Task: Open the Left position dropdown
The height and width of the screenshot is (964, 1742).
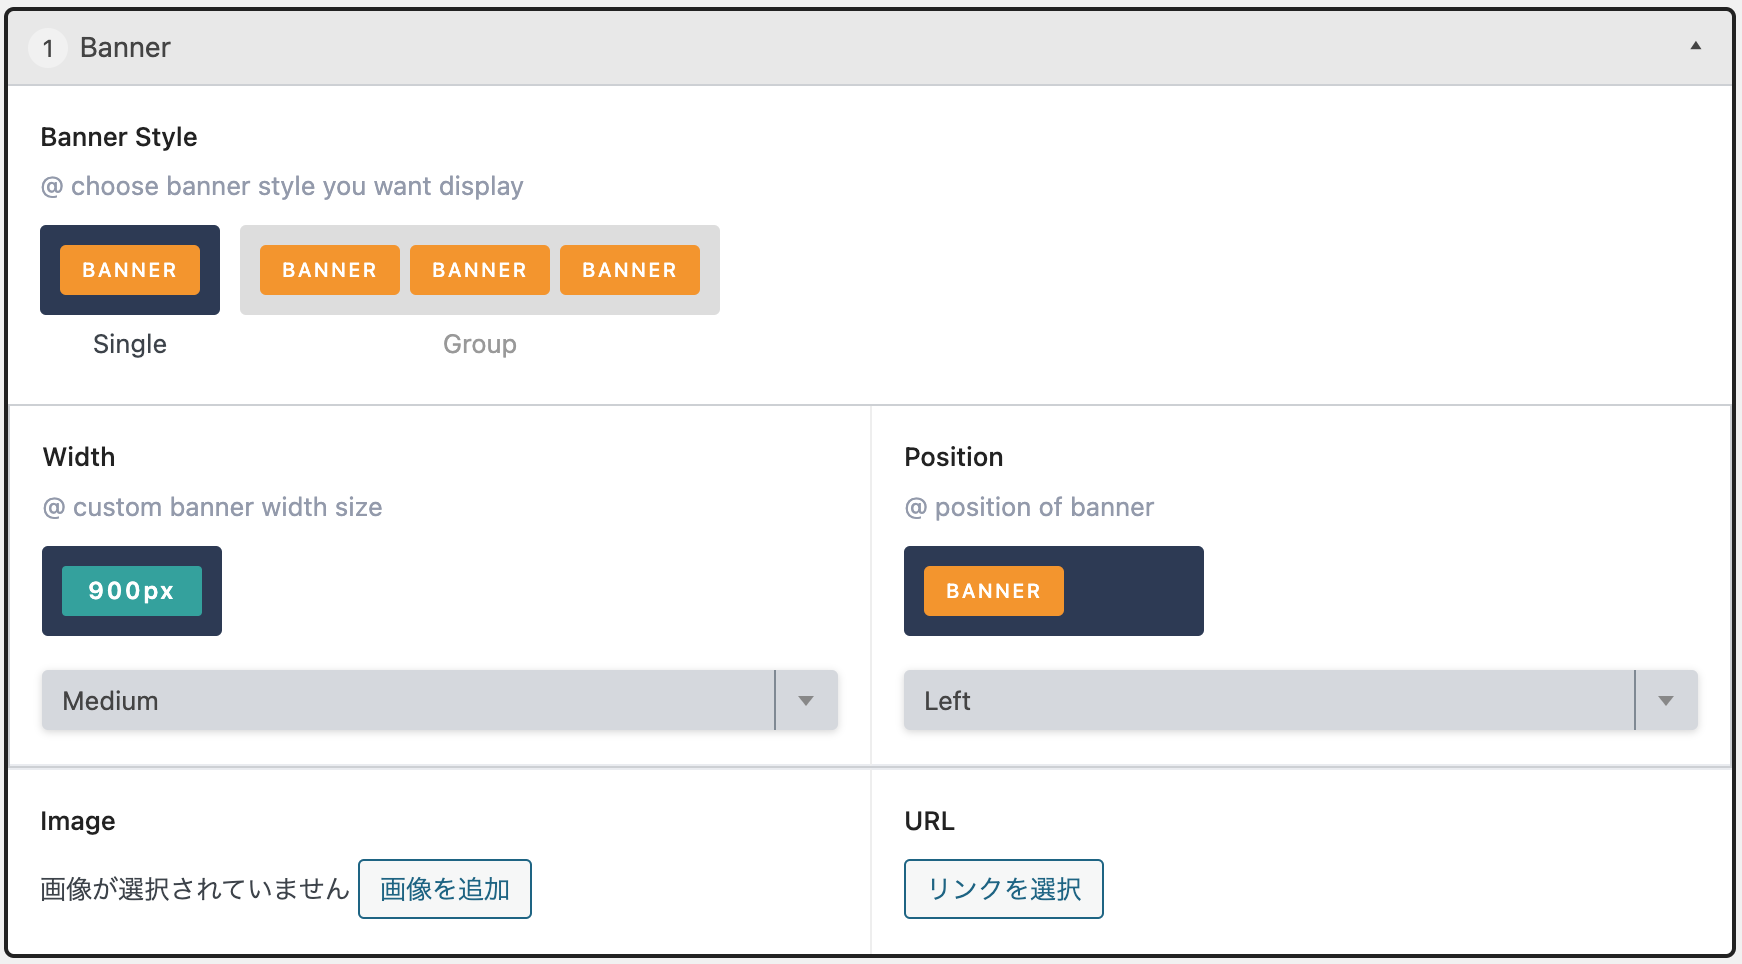Action: [x=1268, y=700]
